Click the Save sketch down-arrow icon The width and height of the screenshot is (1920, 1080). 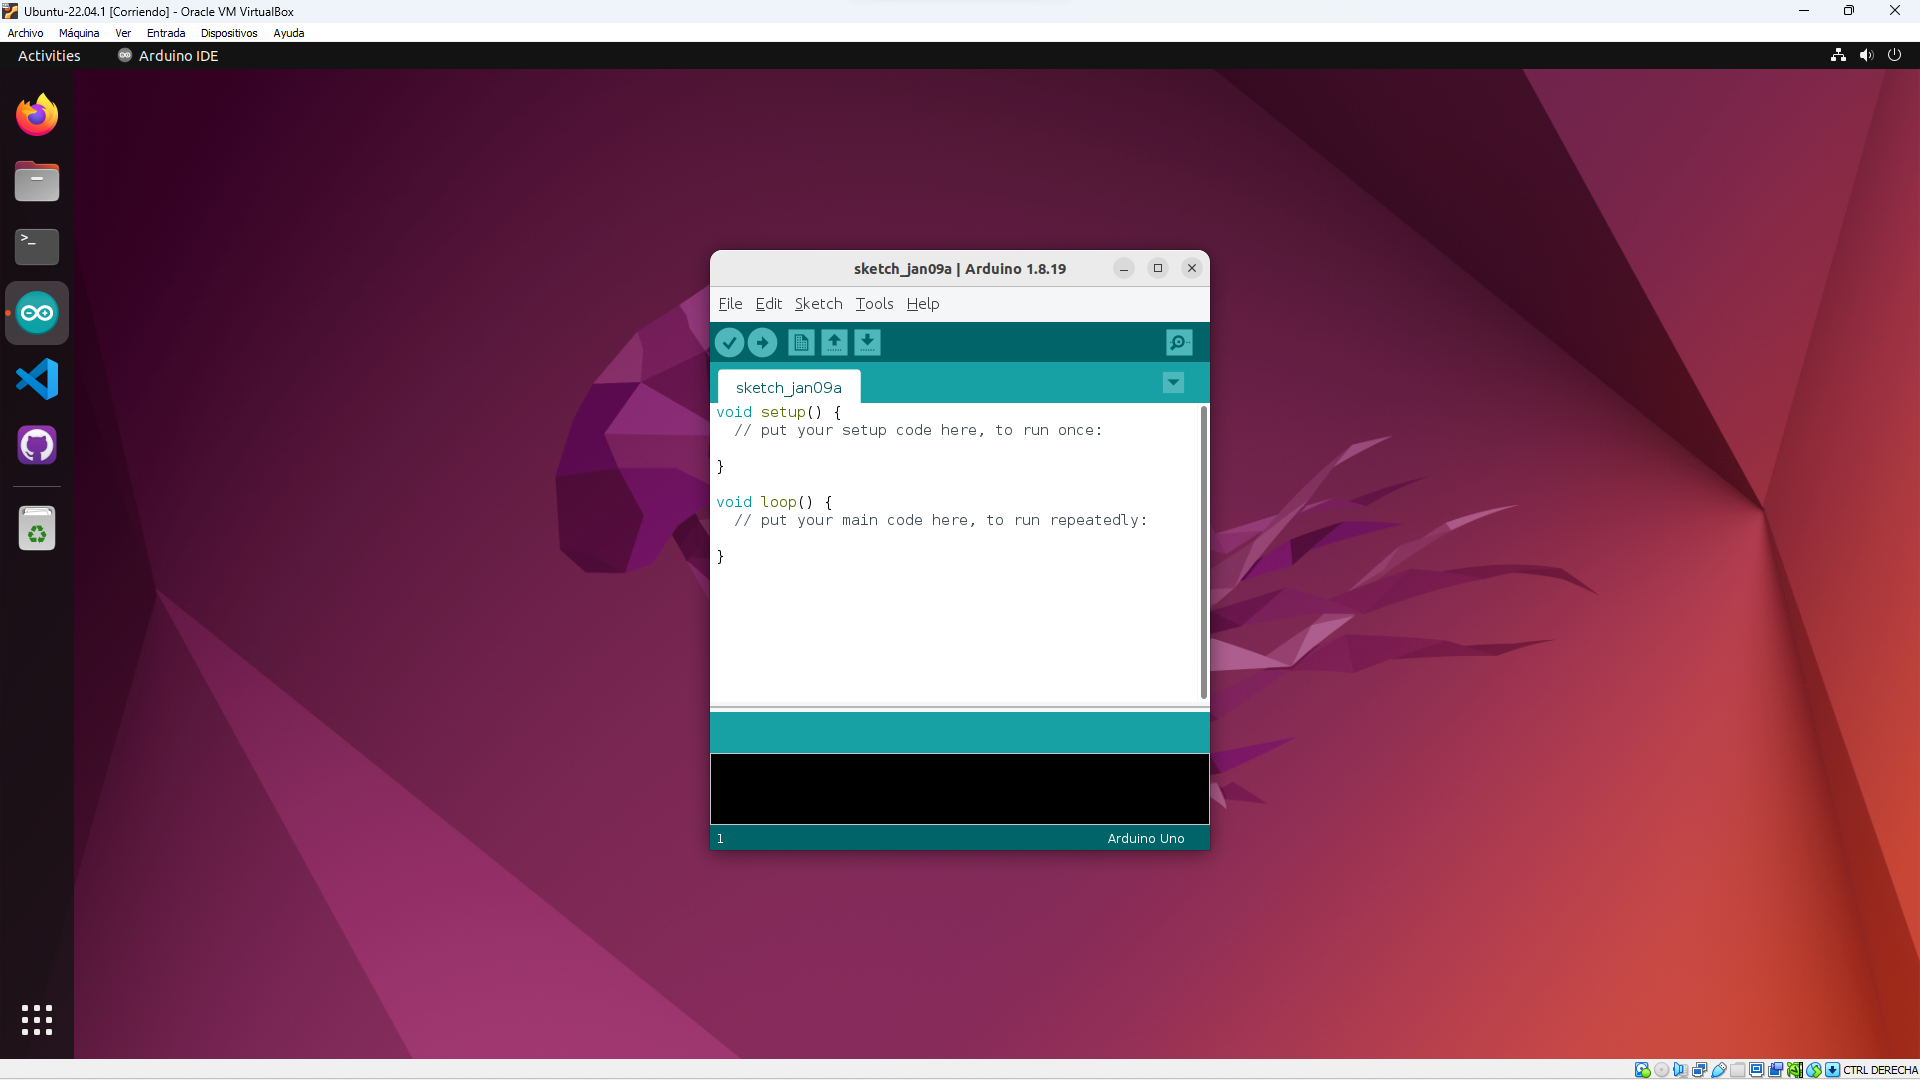(867, 343)
